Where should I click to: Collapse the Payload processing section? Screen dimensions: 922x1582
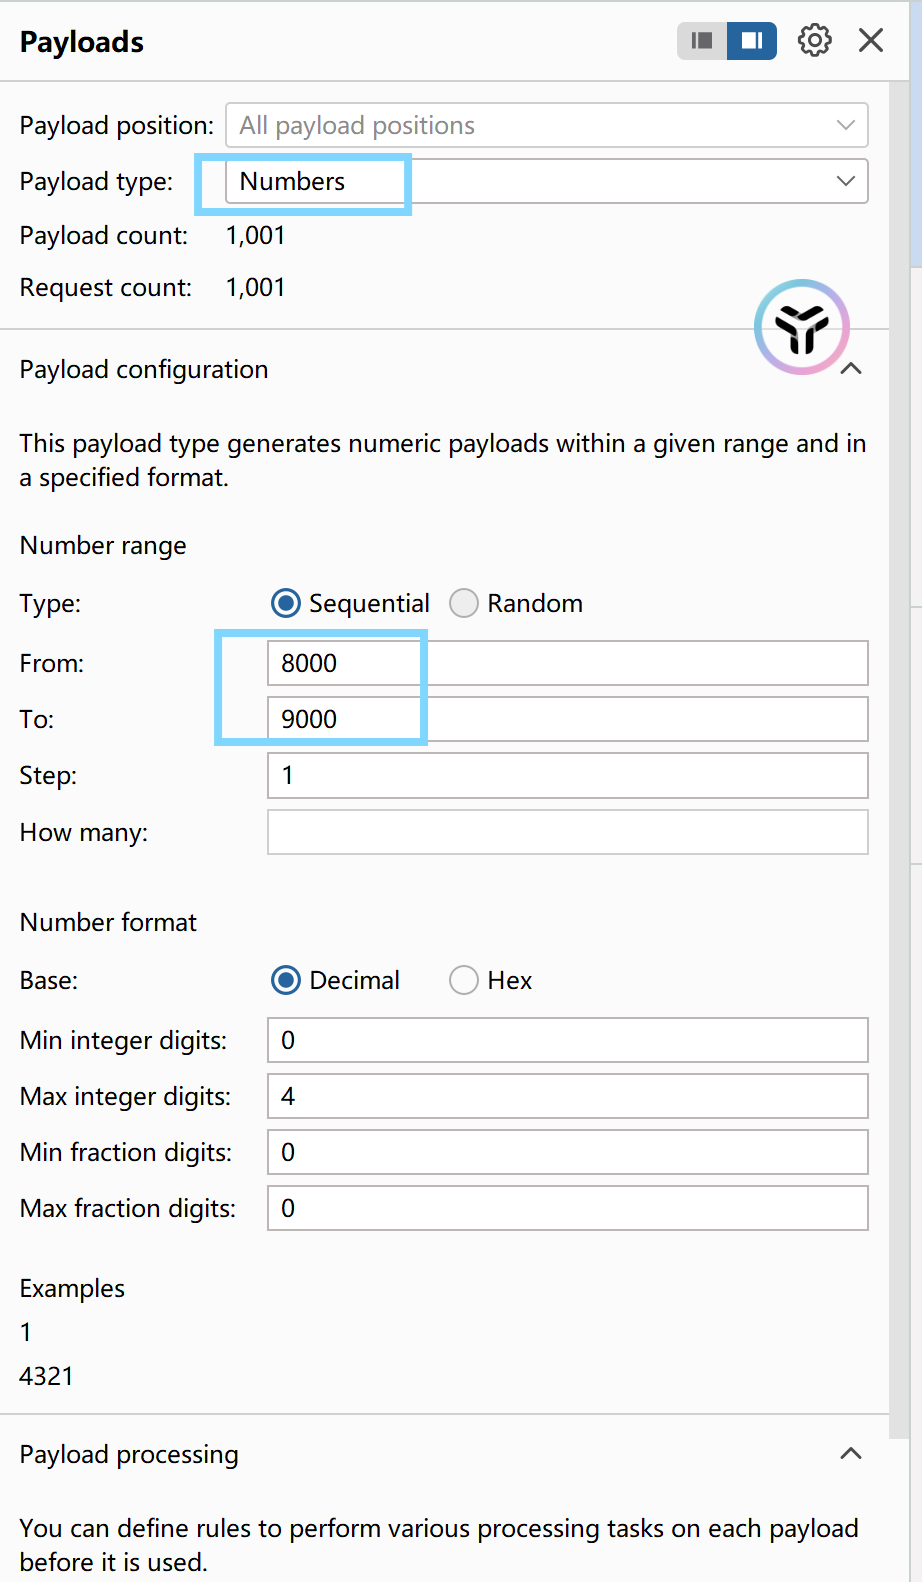click(851, 1454)
